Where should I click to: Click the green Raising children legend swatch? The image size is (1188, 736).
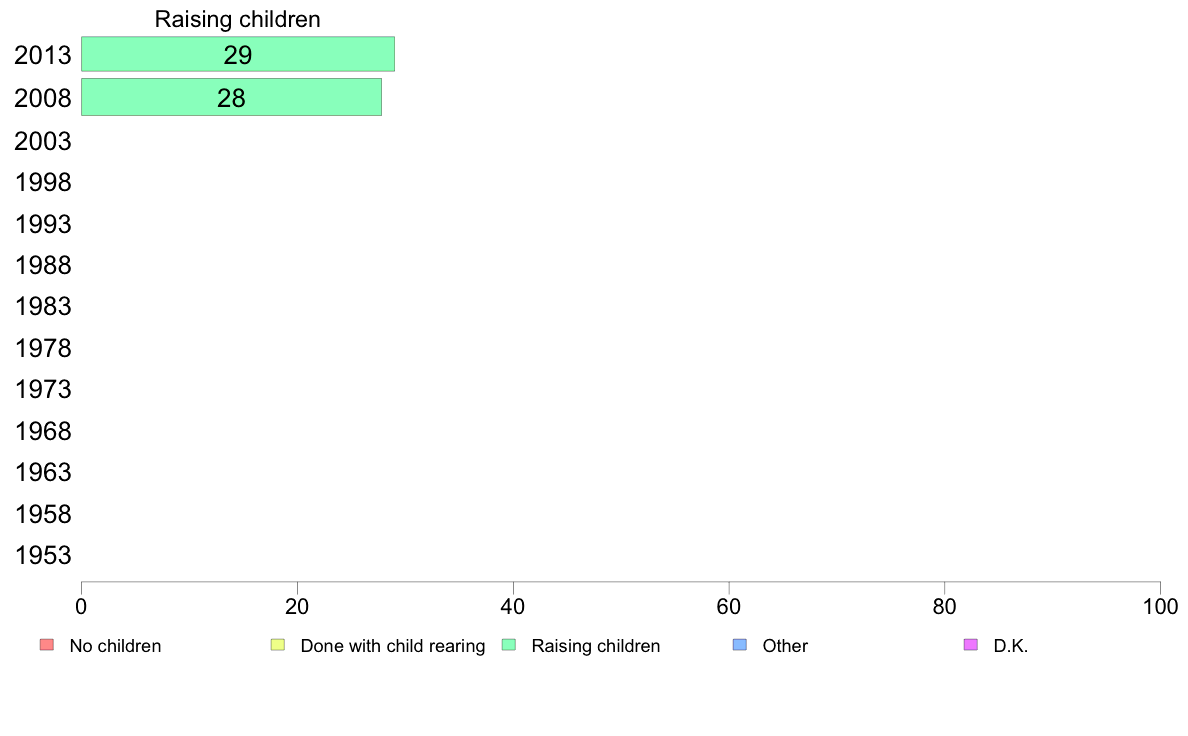pos(509,645)
